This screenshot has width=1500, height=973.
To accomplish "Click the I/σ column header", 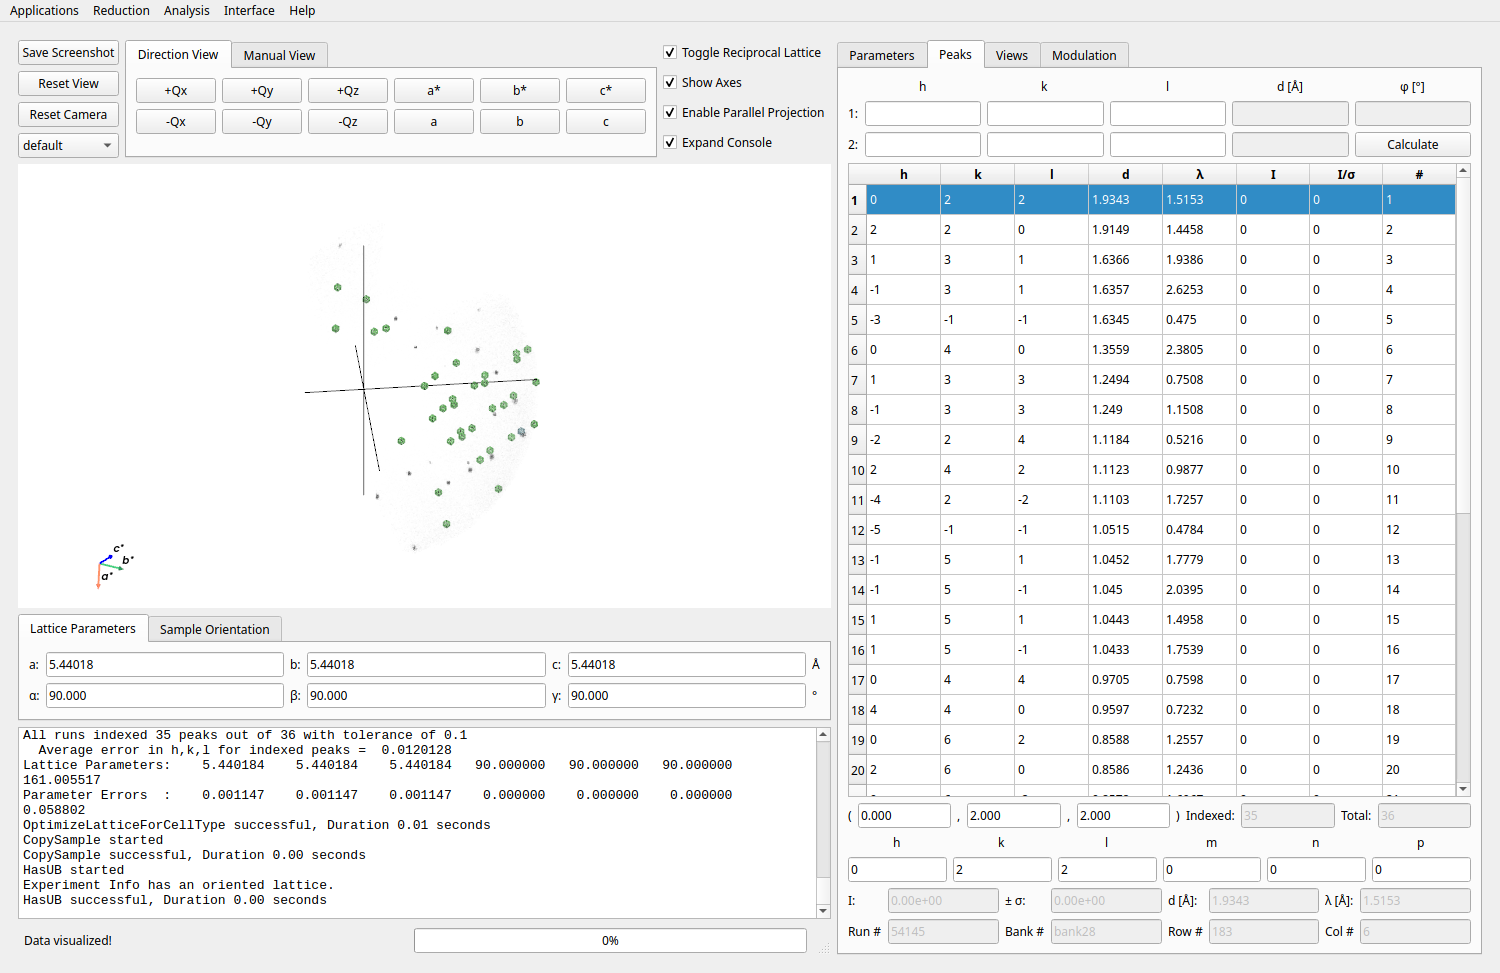I will coord(1346,174).
